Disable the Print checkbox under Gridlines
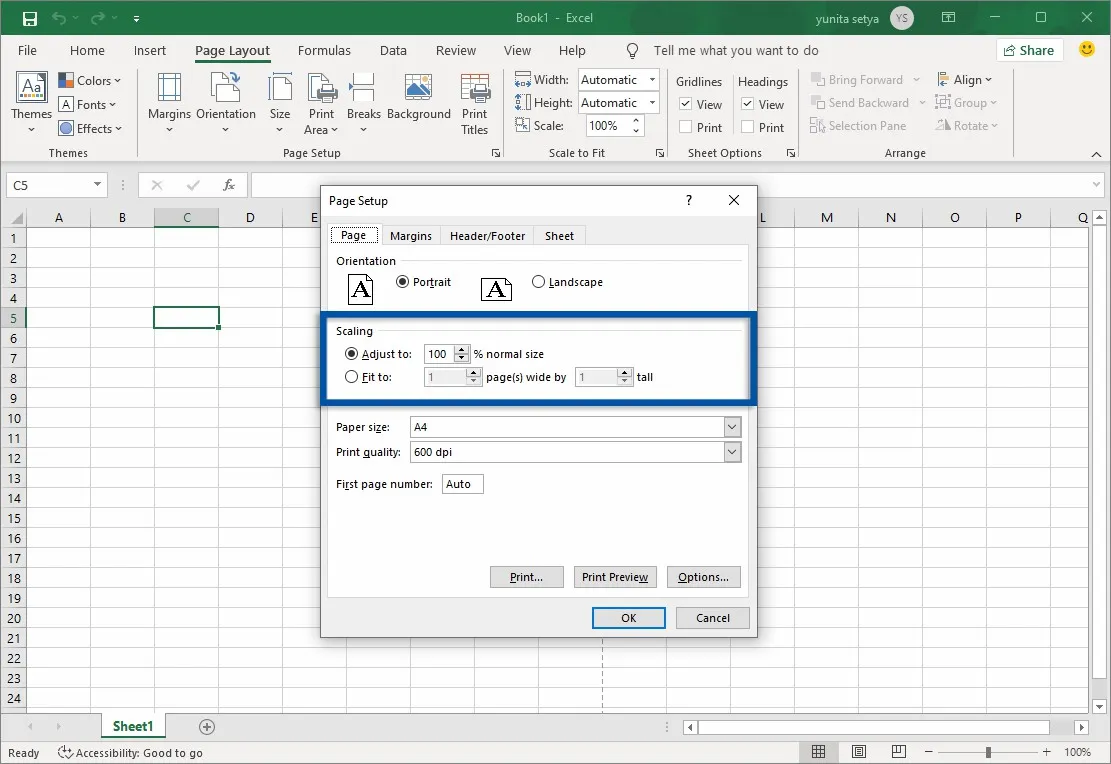This screenshot has width=1111, height=764. pyautogui.click(x=686, y=127)
